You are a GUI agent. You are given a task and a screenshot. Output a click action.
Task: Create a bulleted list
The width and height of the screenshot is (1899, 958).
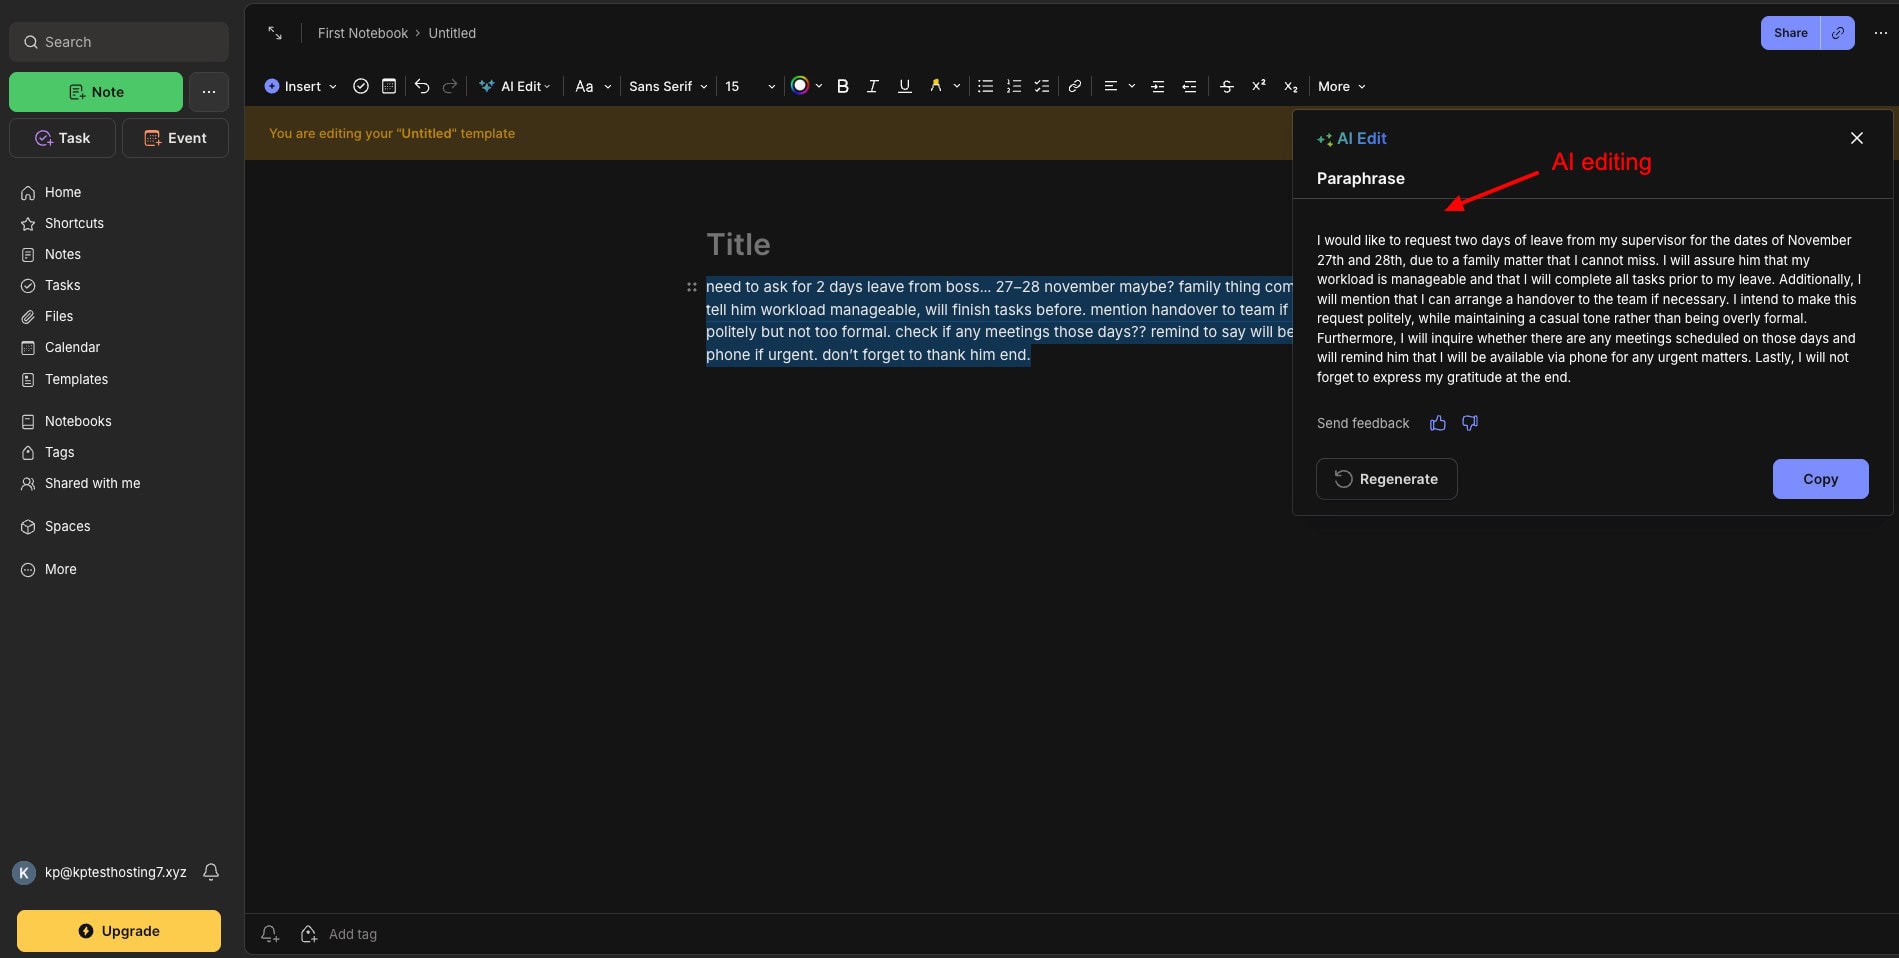pyautogui.click(x=985, y=86)
